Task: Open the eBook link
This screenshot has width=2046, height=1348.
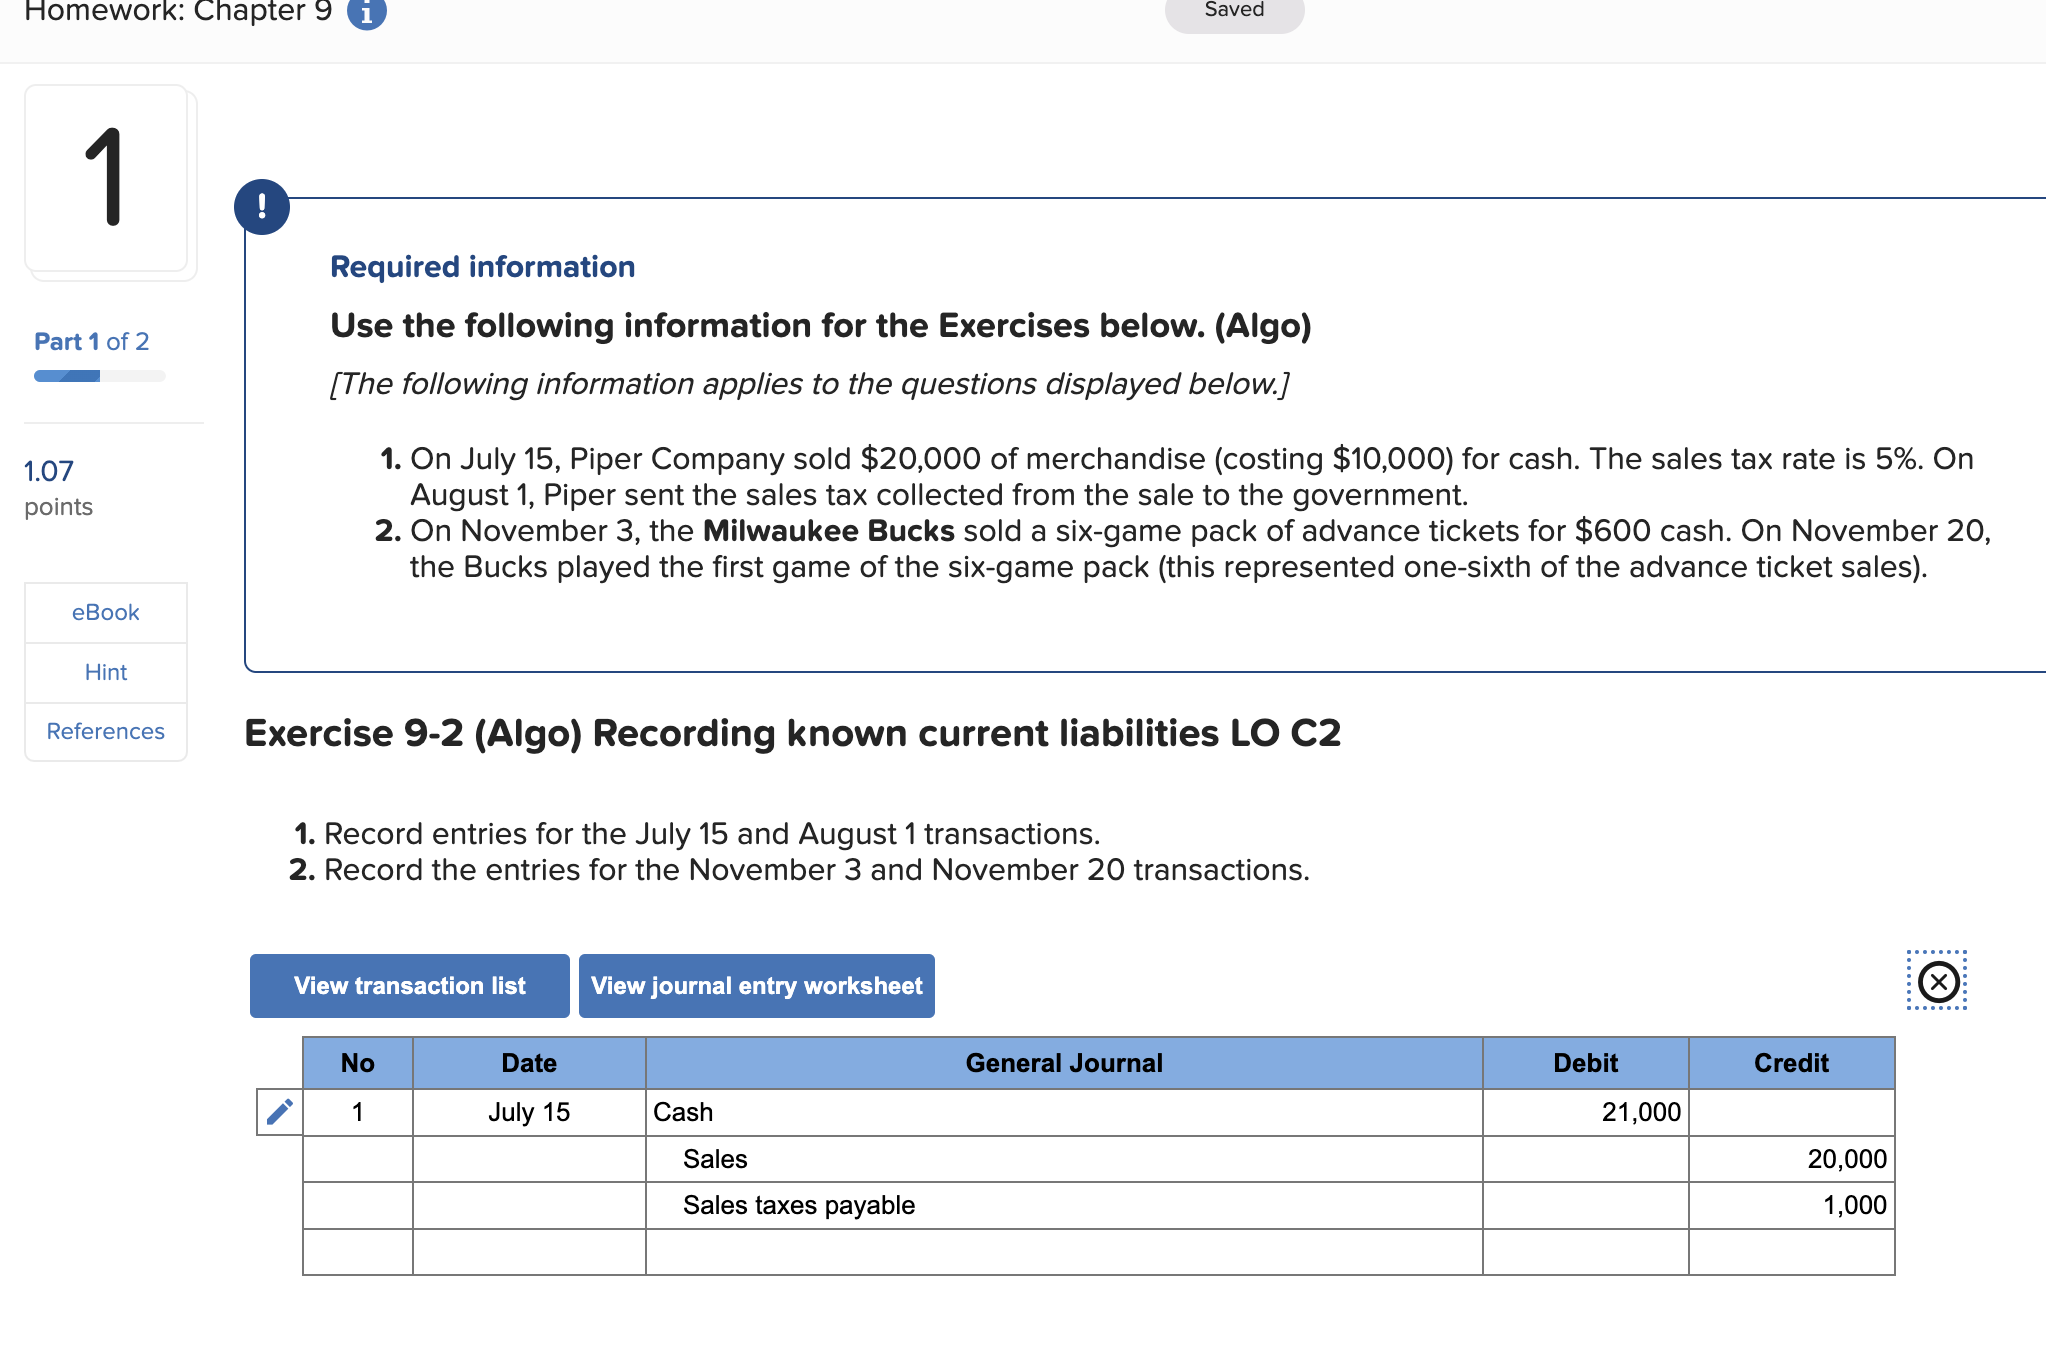Action: 106,612
